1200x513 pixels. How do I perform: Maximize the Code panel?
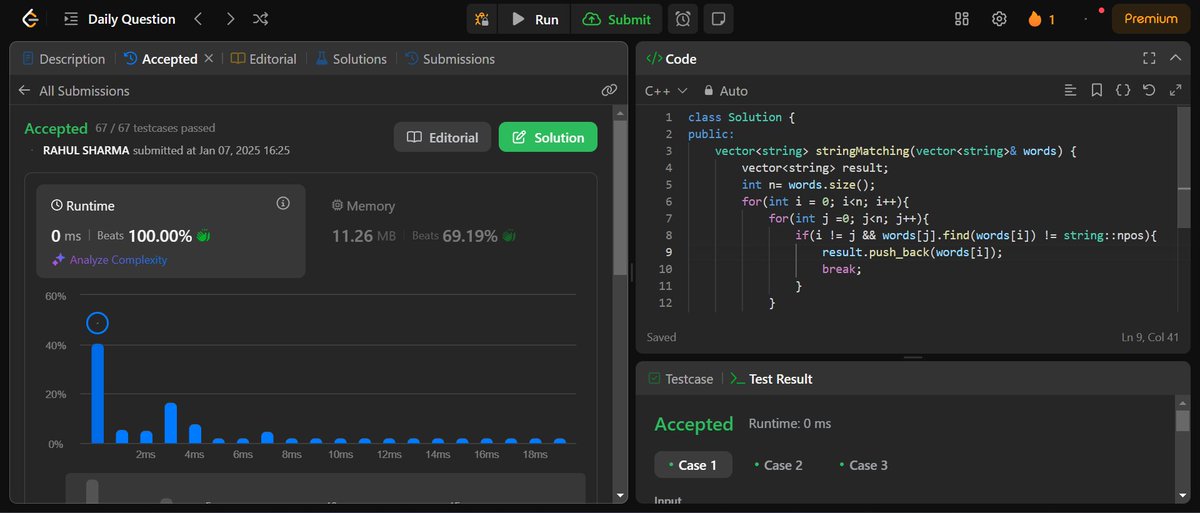pos(1149,59)
